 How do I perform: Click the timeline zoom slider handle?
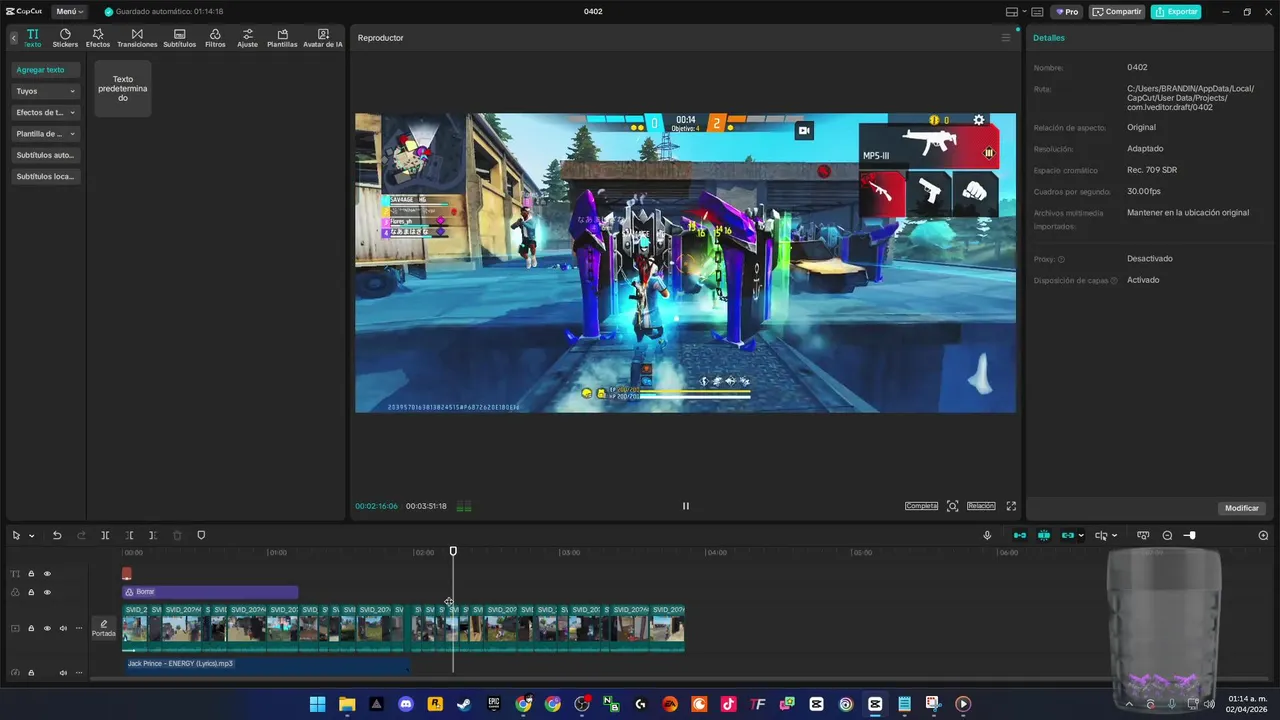(x=1191, y=536)
